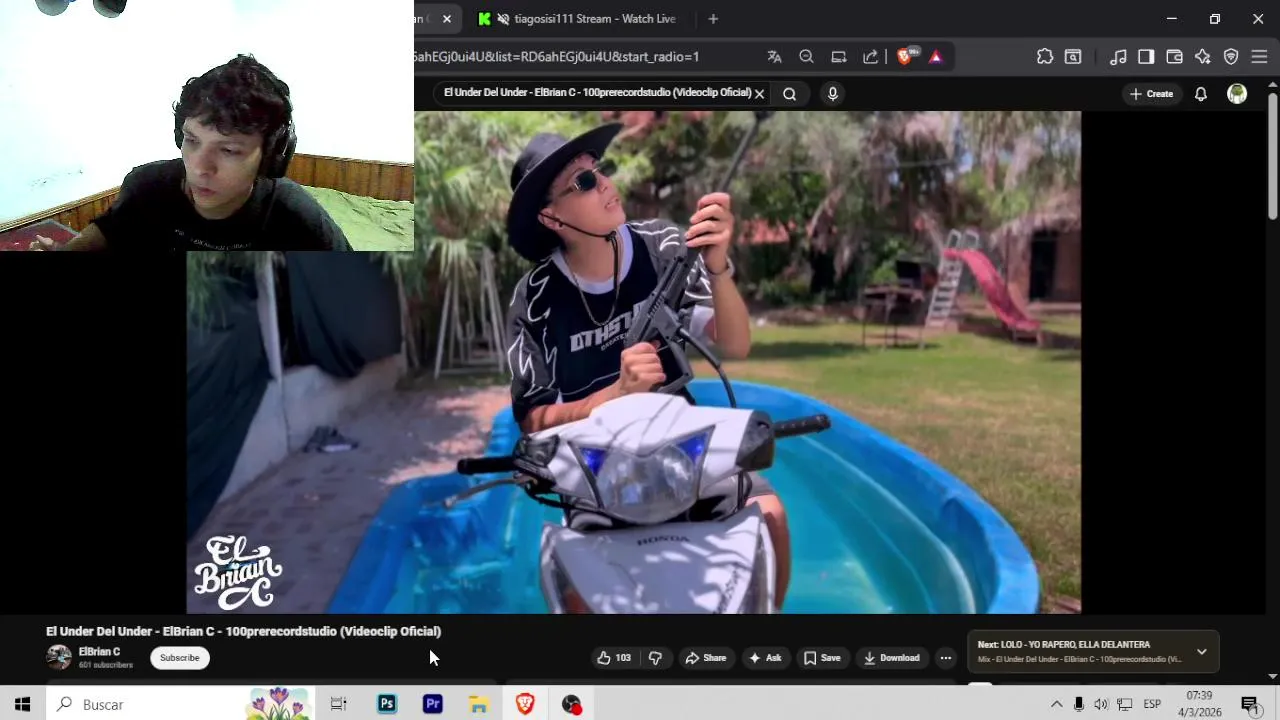Open the network tray icon
1280x720 pixels.
pyautogui.click(x=1124, y=705)
